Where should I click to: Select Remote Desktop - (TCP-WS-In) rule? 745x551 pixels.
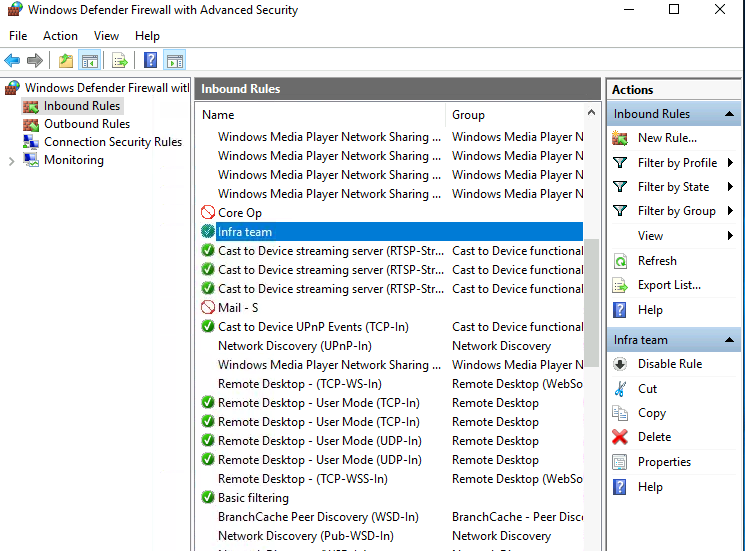300,384
